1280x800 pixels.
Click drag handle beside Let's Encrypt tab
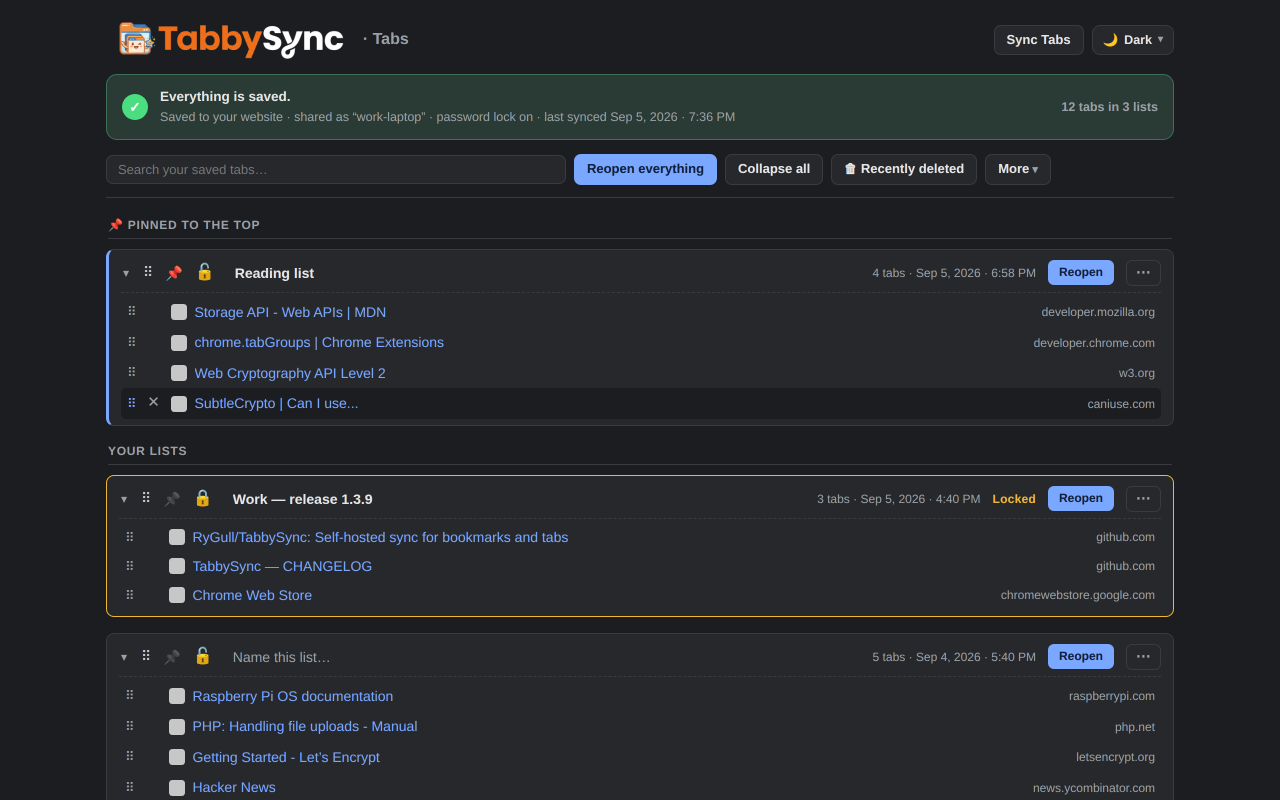tap(130, 757)
